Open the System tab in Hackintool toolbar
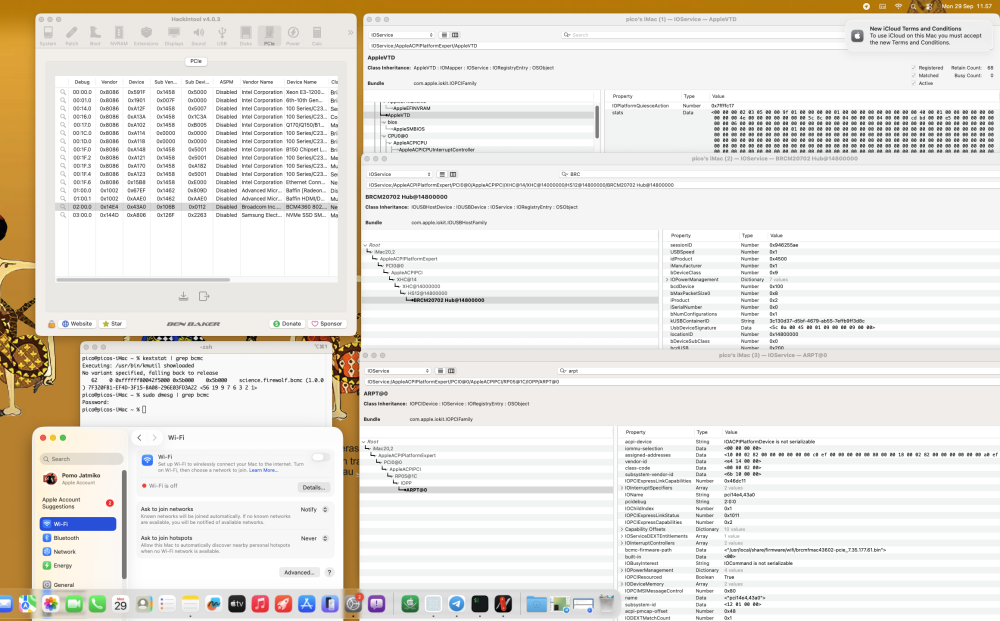The image size is (1000, 621). (48, 36)
